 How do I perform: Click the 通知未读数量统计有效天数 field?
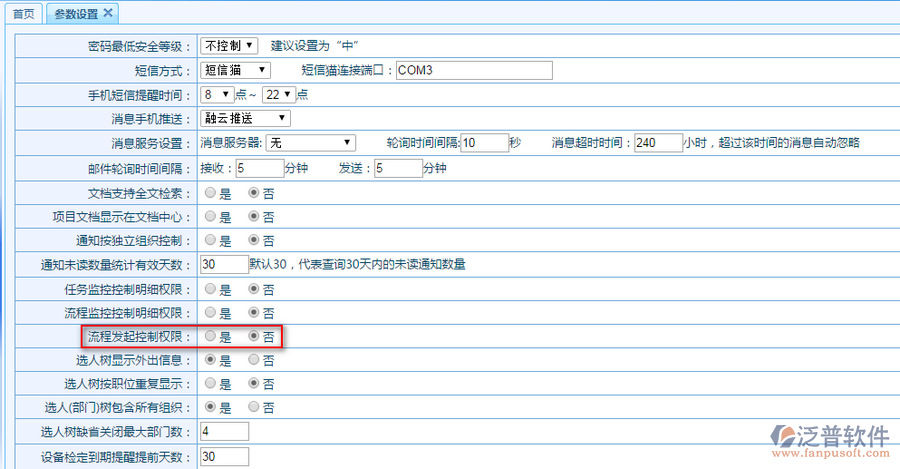click(x=224, y=265)
